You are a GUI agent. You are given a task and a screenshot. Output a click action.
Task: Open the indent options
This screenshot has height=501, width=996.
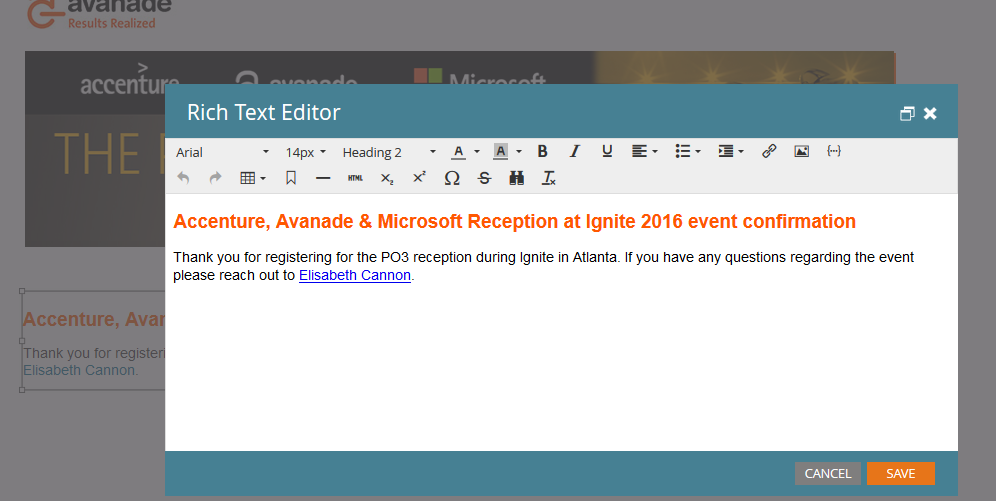[730, 151]
